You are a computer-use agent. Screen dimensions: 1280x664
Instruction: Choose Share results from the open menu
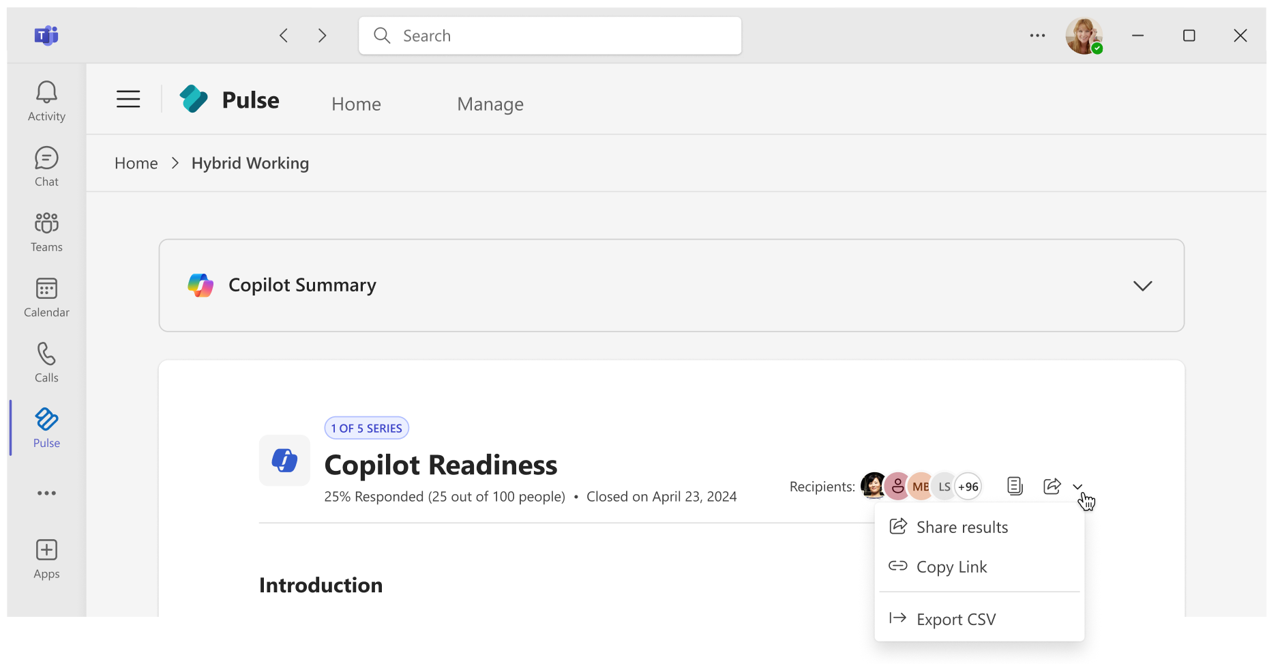click(x=961, y=526)
